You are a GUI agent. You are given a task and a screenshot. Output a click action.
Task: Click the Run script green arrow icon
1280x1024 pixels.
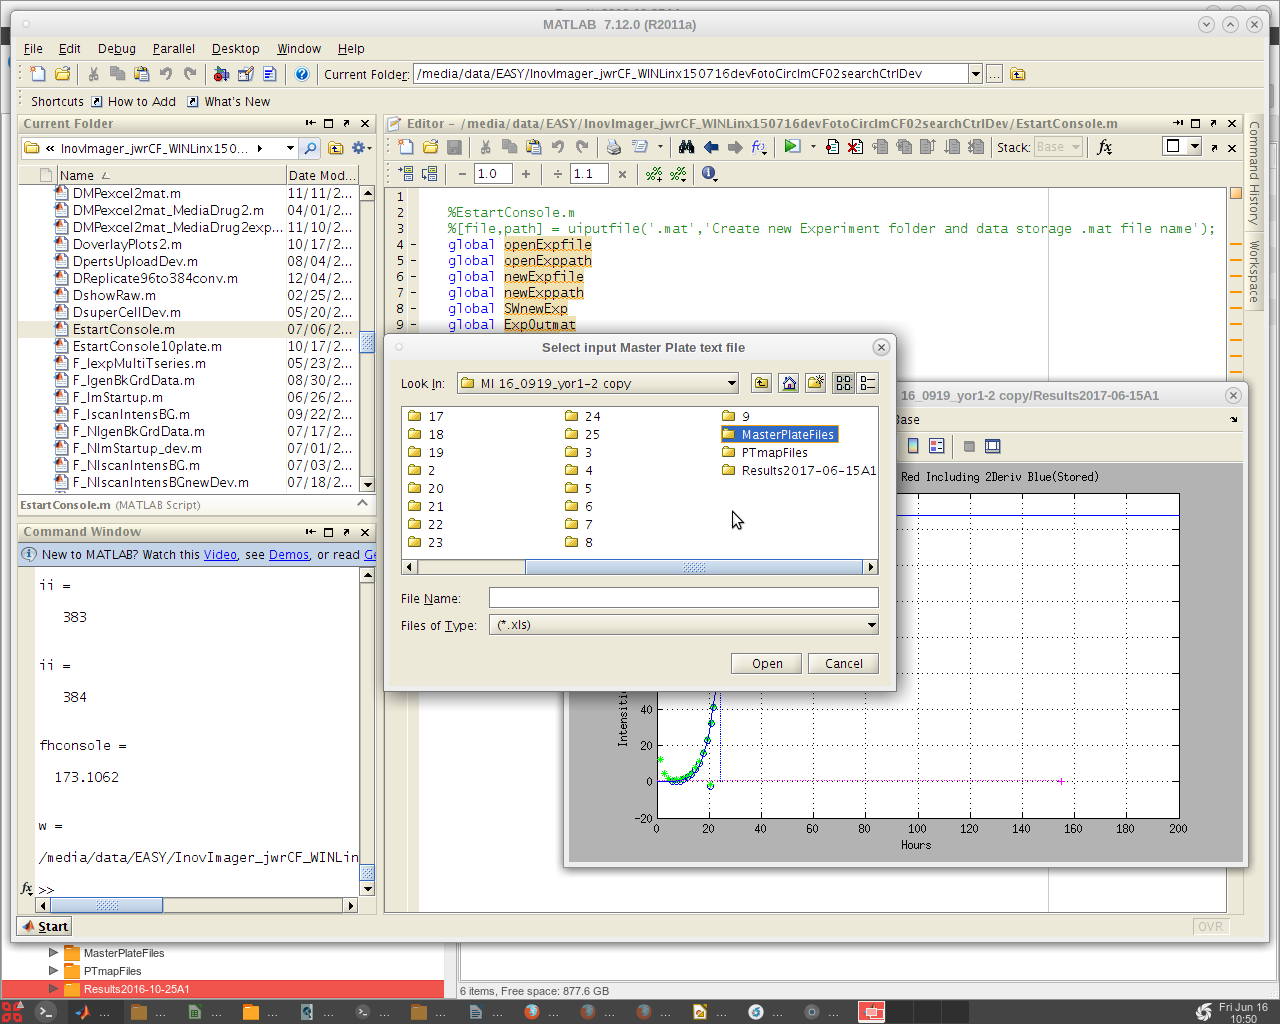[792, 147]
